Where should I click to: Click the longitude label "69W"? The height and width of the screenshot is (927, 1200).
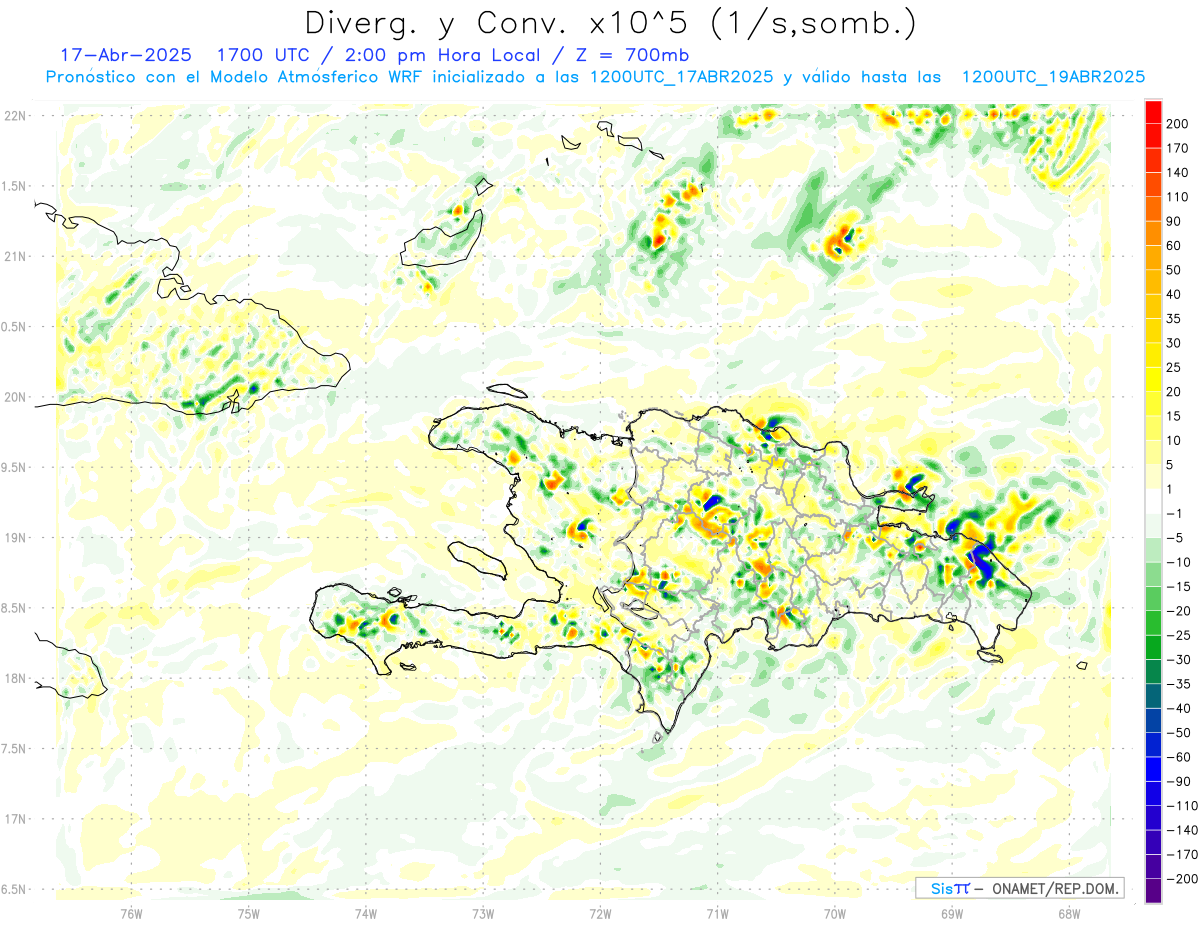pyautogui.click(x=952, y=913)
